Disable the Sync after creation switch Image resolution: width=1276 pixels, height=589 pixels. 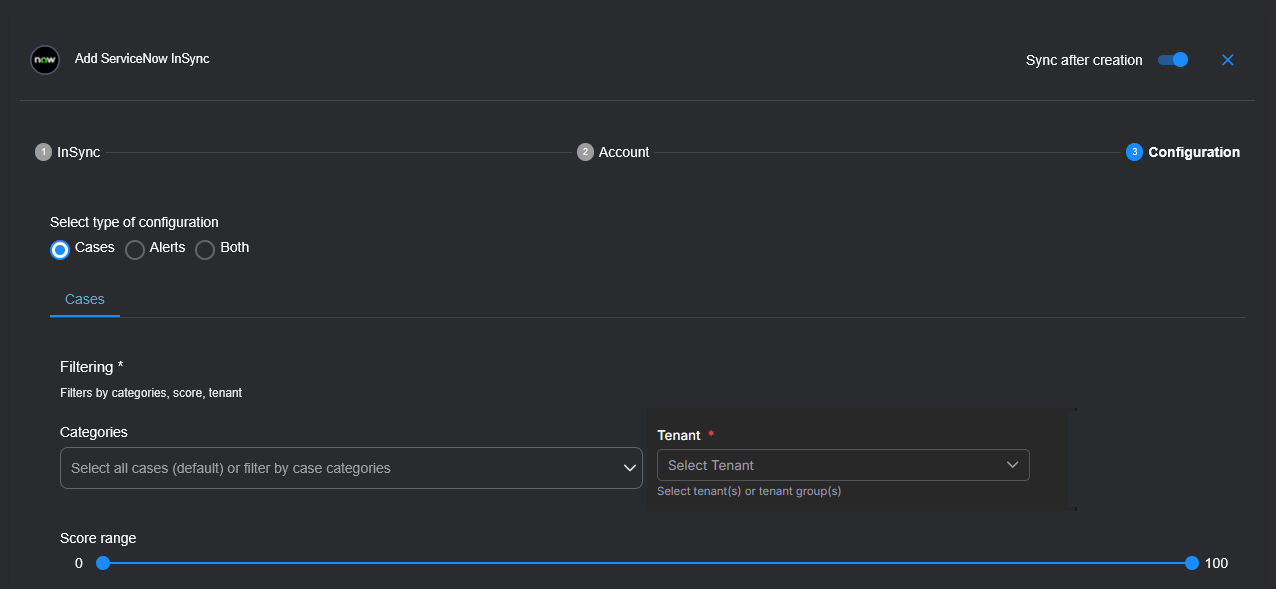pos(1173,60)
